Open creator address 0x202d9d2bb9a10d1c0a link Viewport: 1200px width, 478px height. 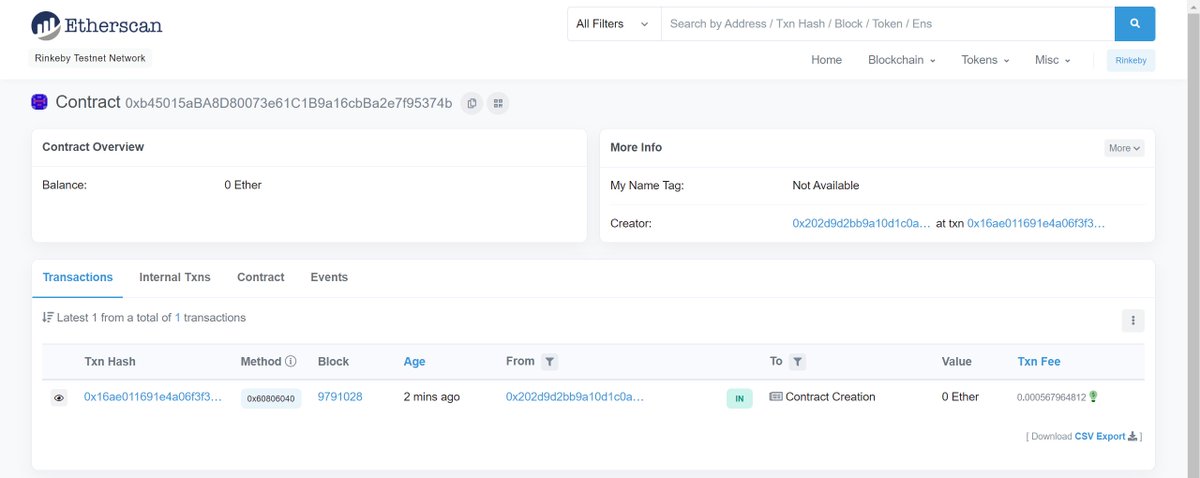coord(861,224)
